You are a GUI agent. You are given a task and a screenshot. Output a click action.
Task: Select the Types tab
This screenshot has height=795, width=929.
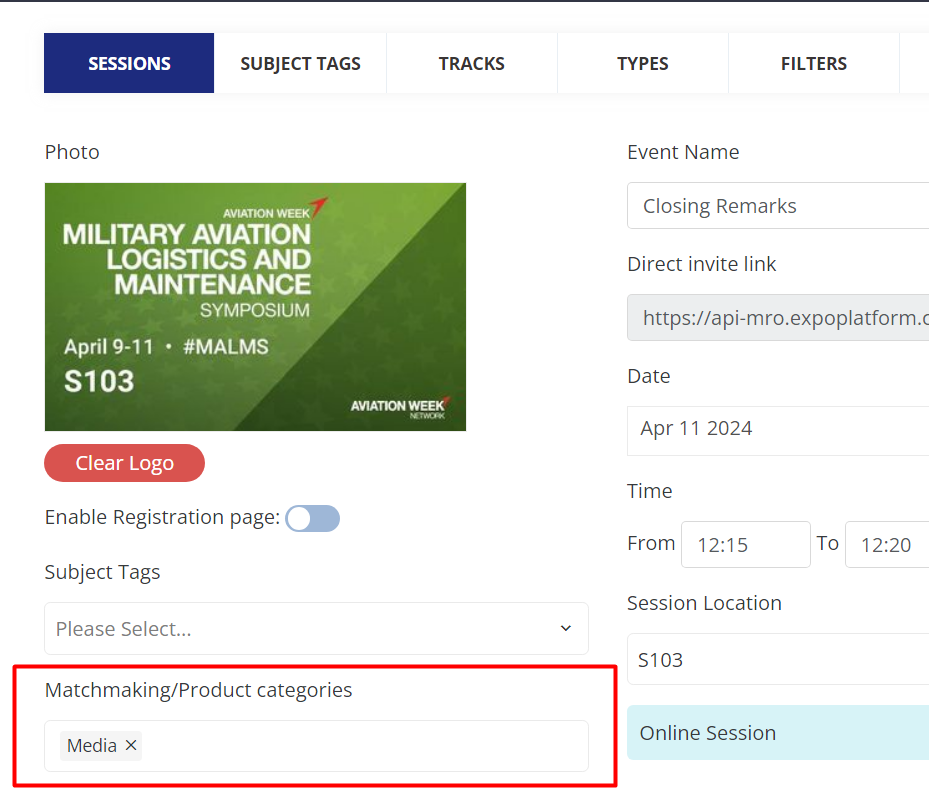pos(642,63)
